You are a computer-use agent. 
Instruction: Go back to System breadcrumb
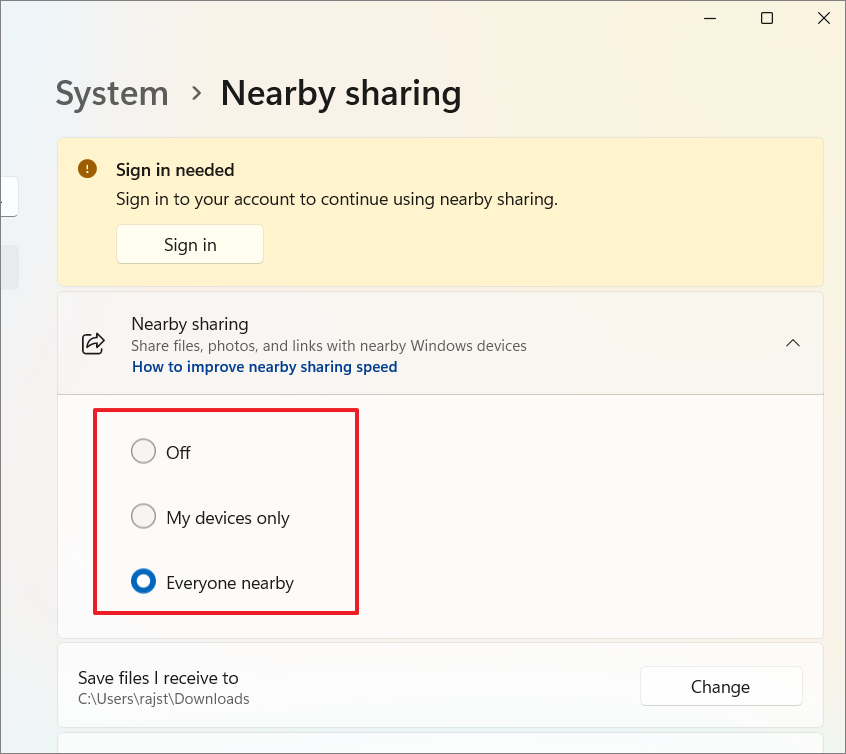tap(112, 93)
